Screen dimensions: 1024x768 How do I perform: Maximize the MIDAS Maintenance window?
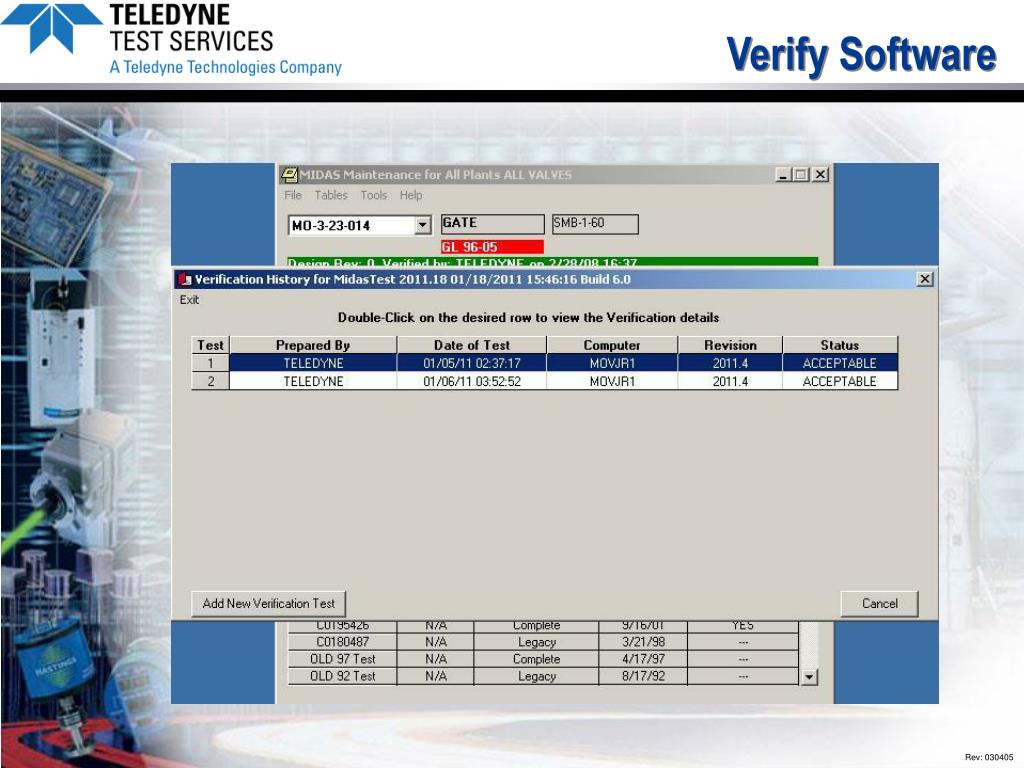(800, 174)
